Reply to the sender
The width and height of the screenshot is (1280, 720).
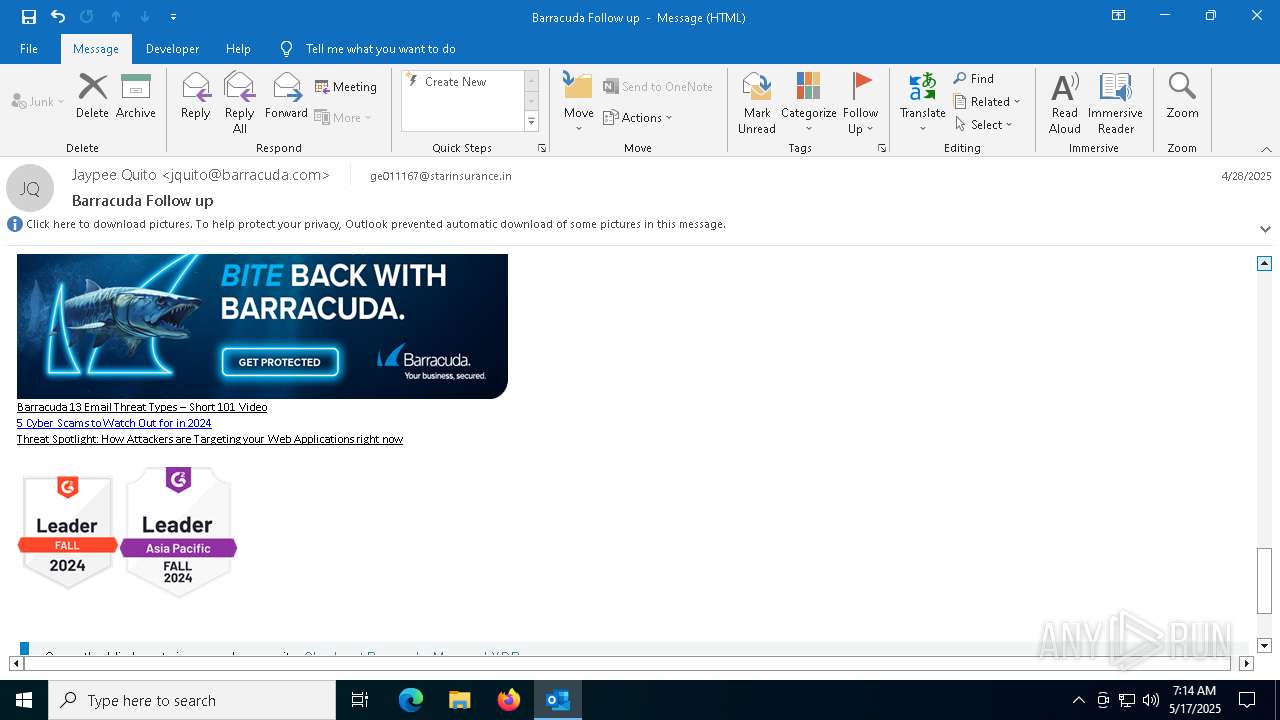coord(196,96)
